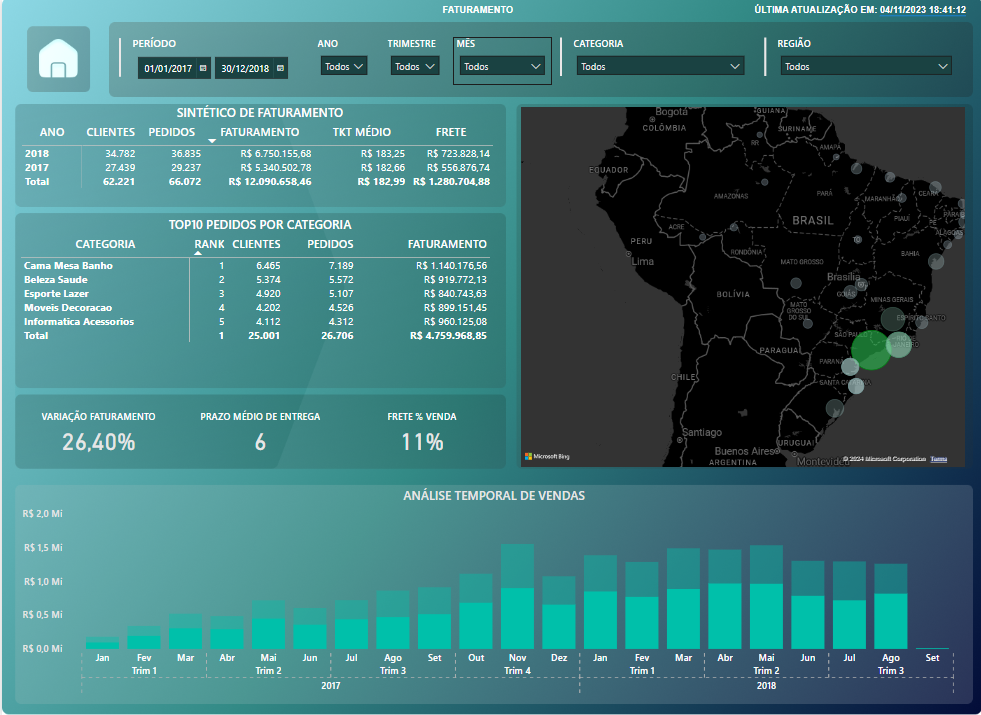The image size is (981, 715).
Task: Click the PEDIDOS column sort arrow indicator
Action: tap(212, 141)
